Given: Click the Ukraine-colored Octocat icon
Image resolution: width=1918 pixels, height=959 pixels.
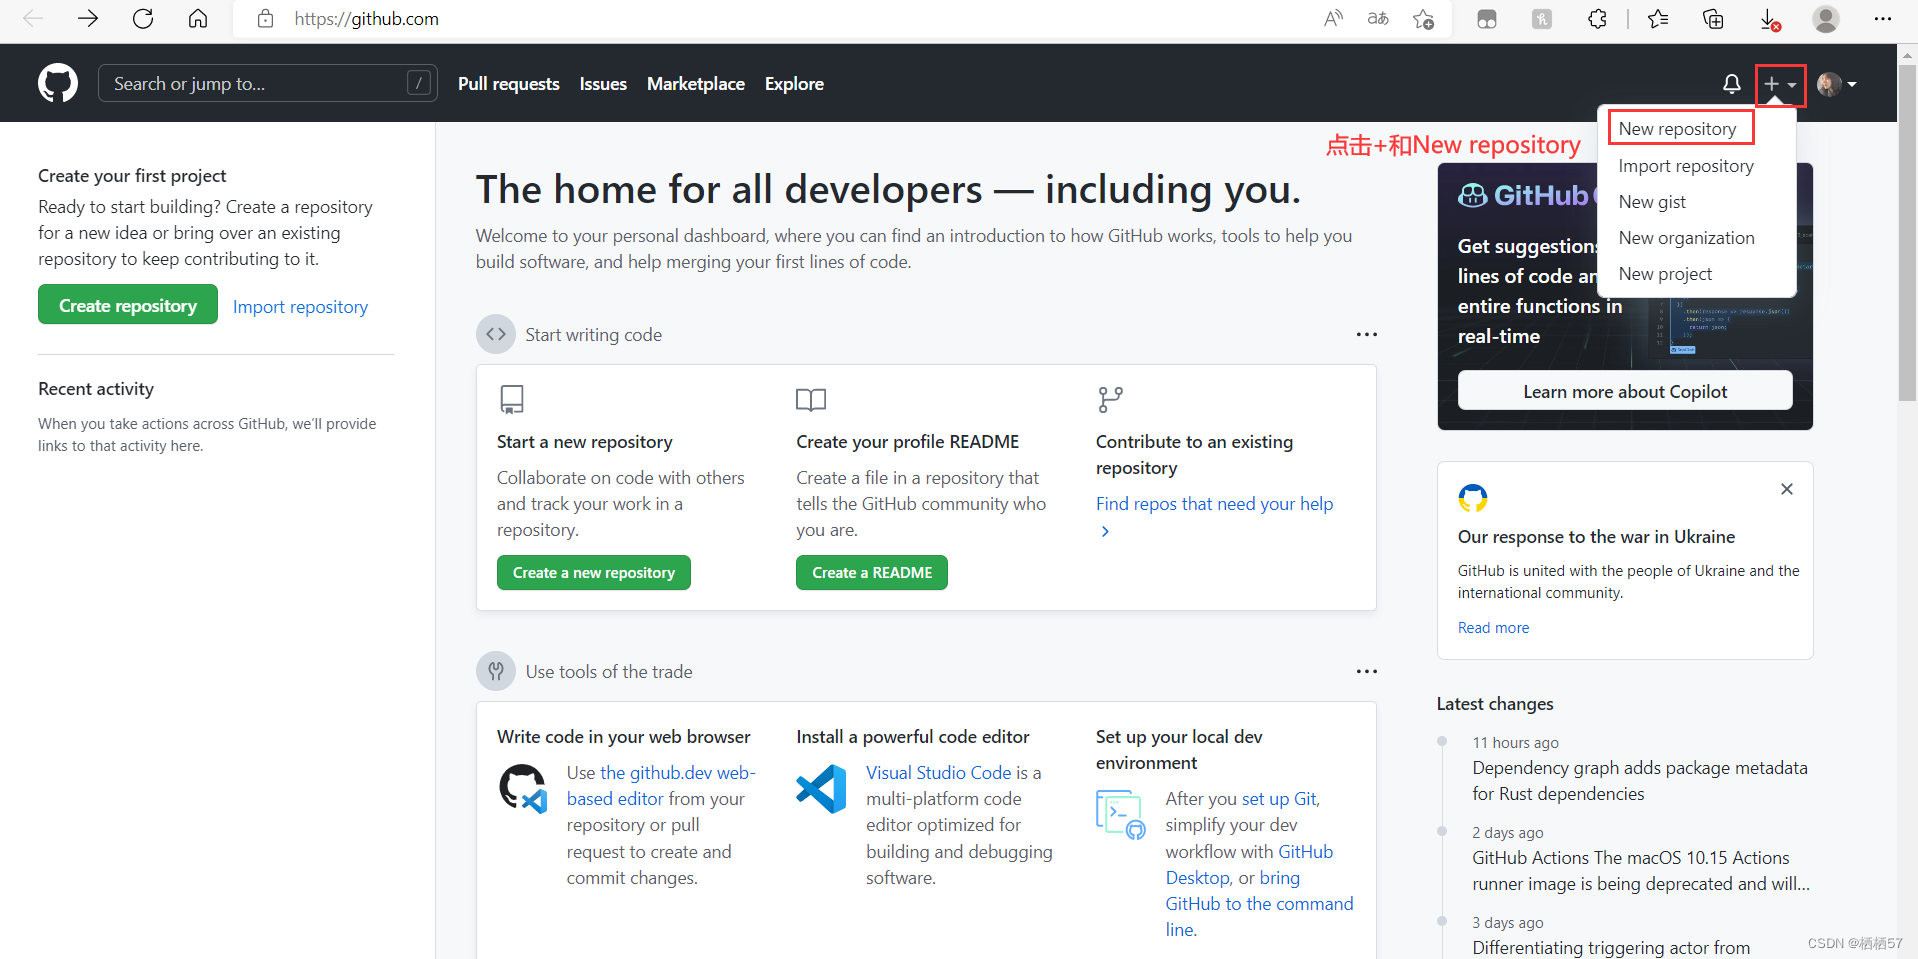Looking at the screenshot, I should pos(1473,497).
